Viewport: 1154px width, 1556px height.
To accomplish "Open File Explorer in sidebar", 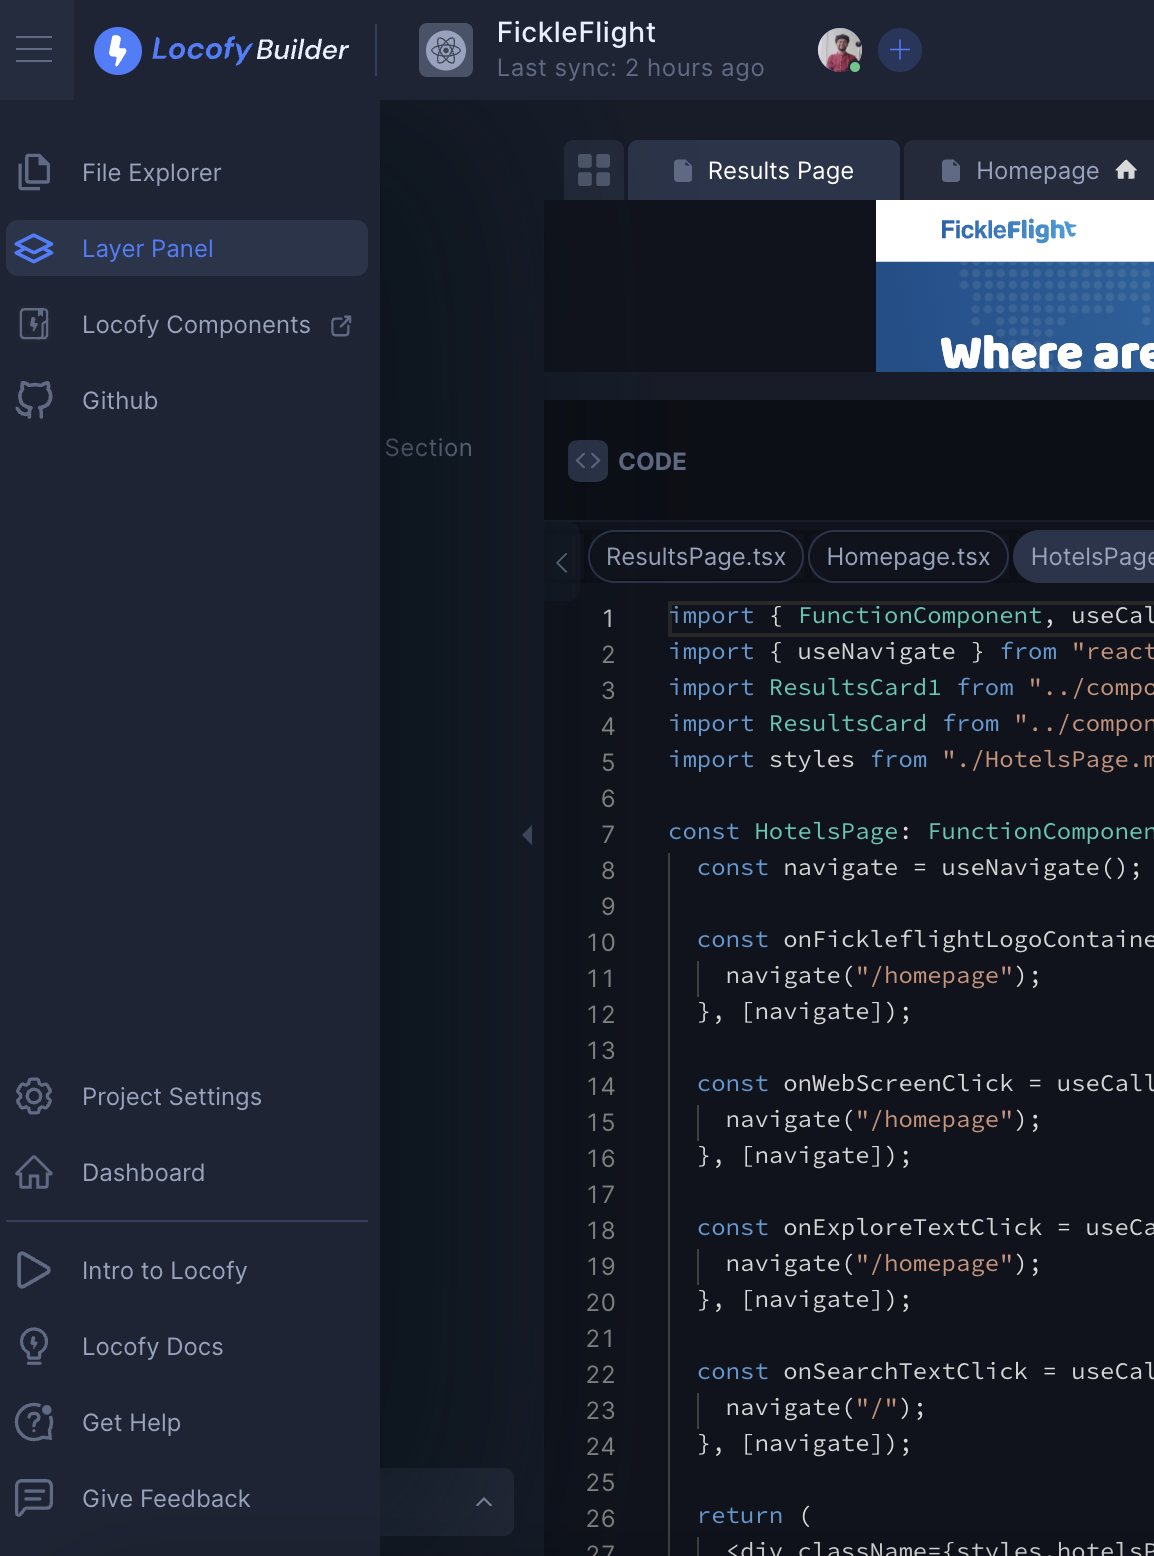I will tap(151, 173).
